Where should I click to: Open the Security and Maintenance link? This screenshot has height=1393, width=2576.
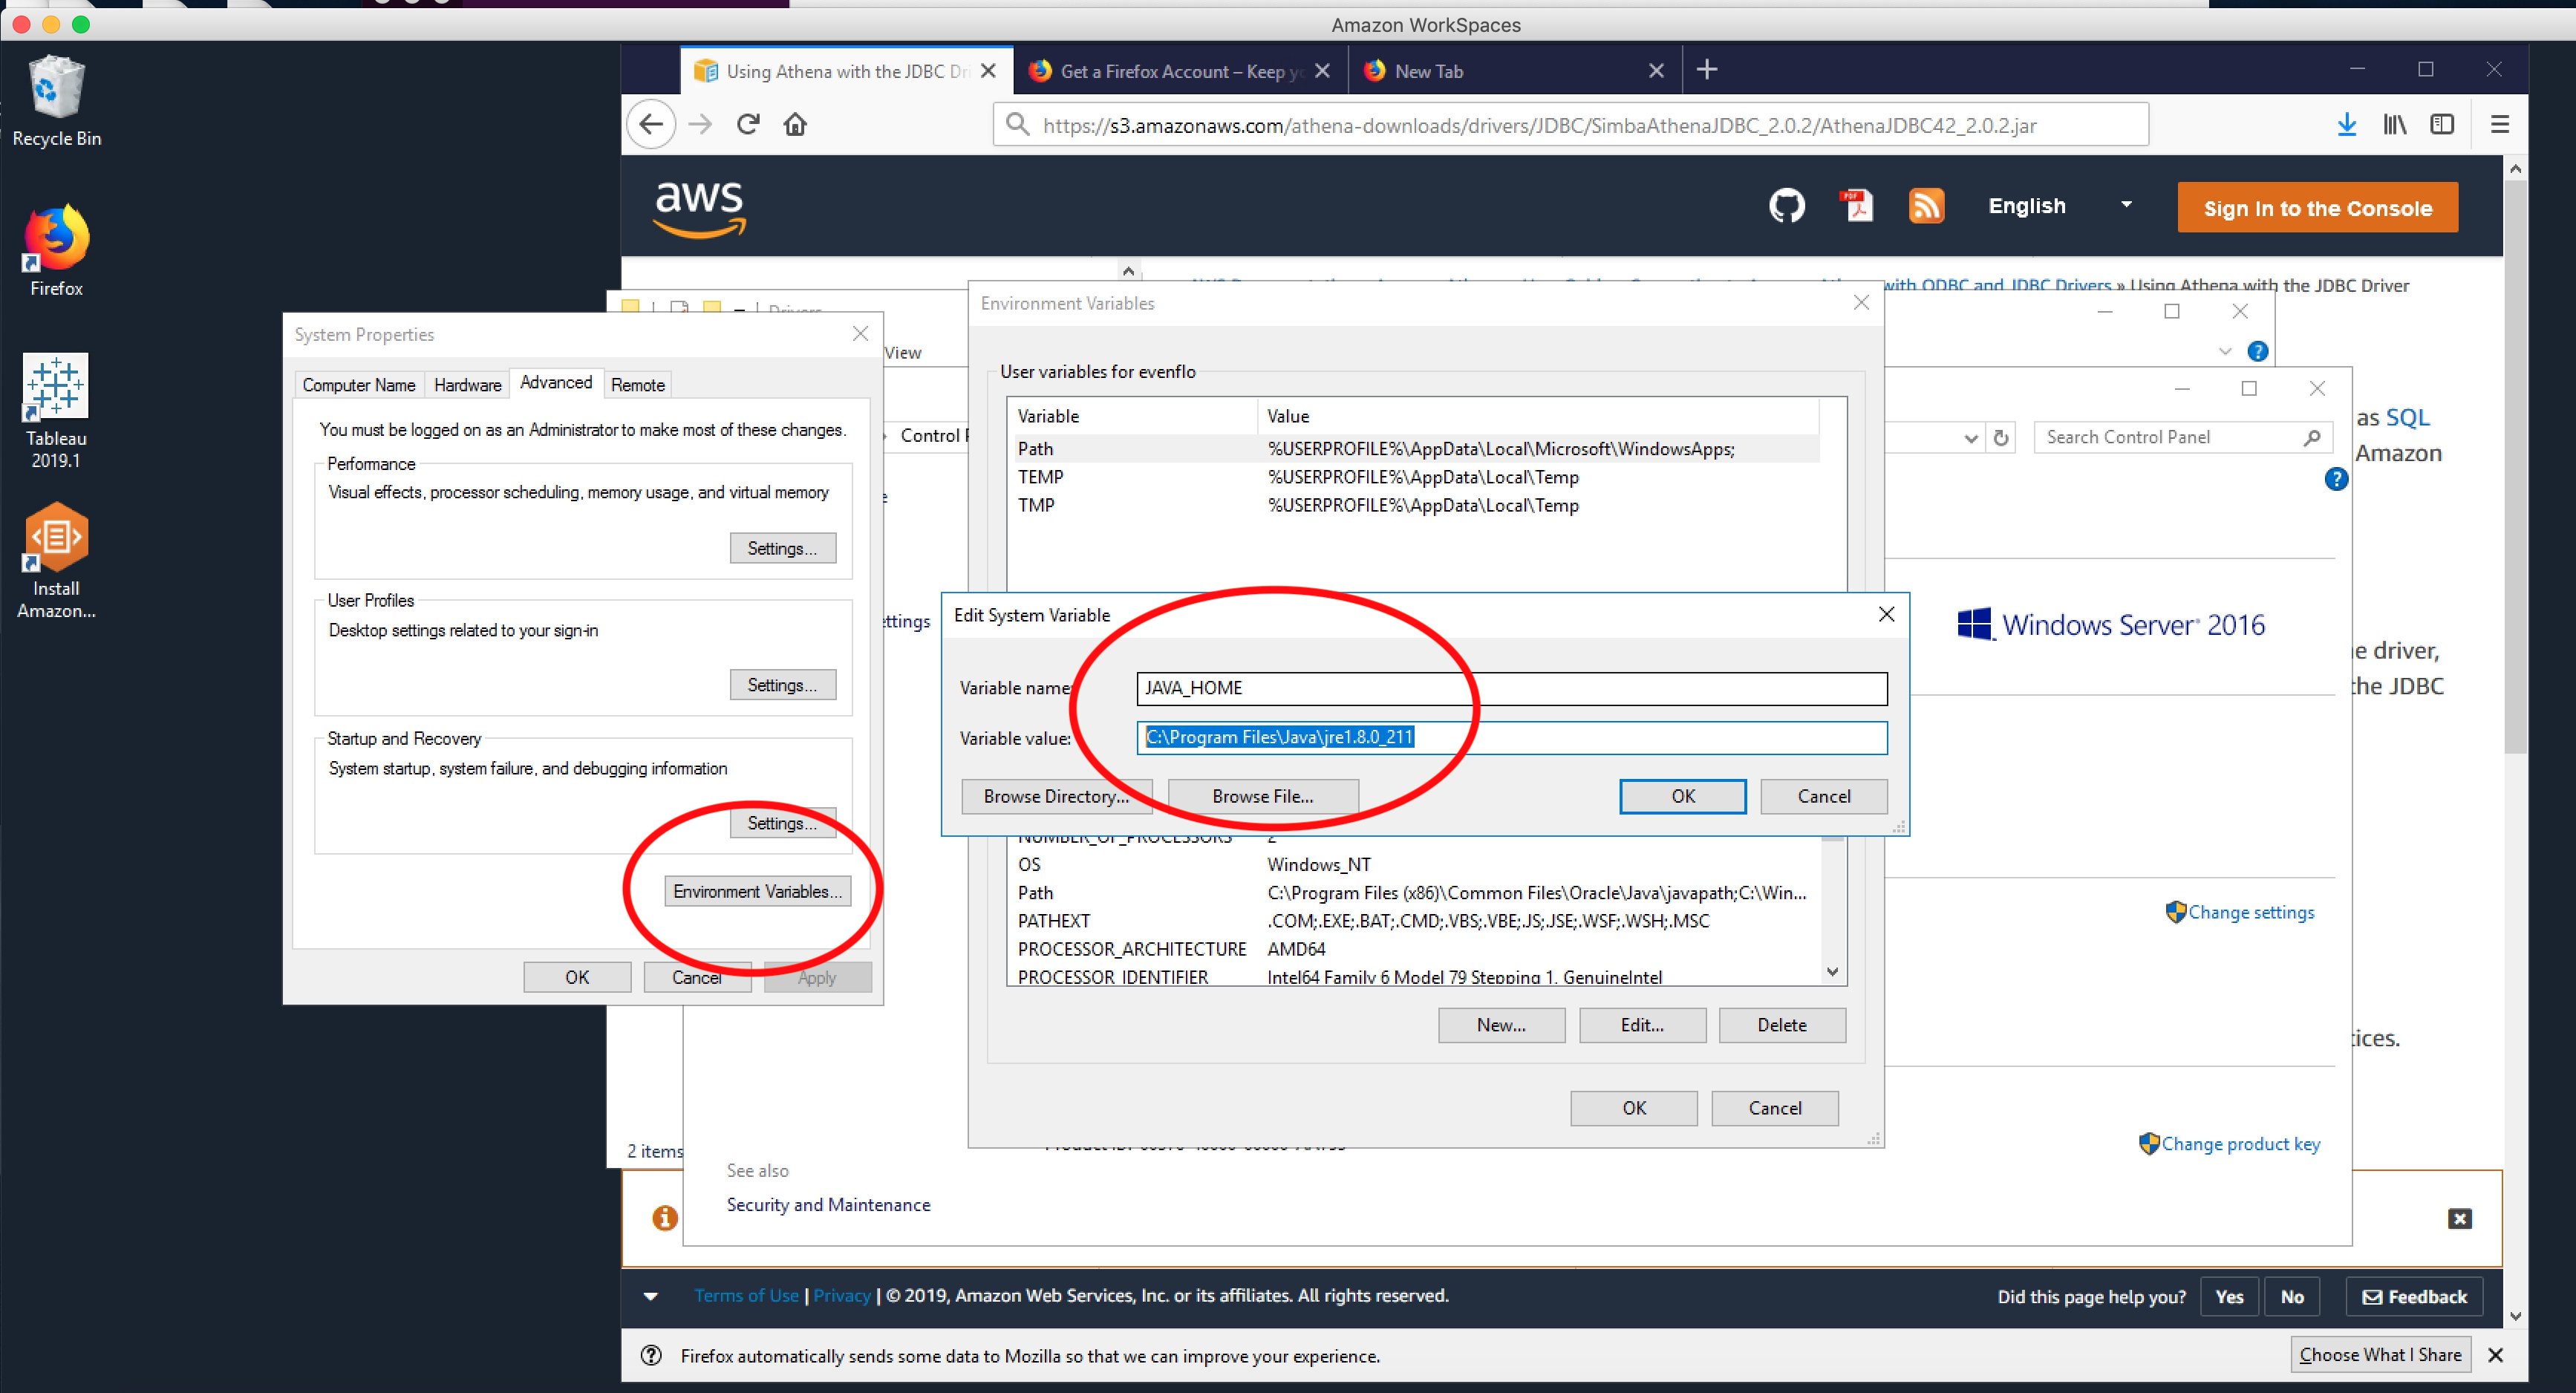point(828,1204)
